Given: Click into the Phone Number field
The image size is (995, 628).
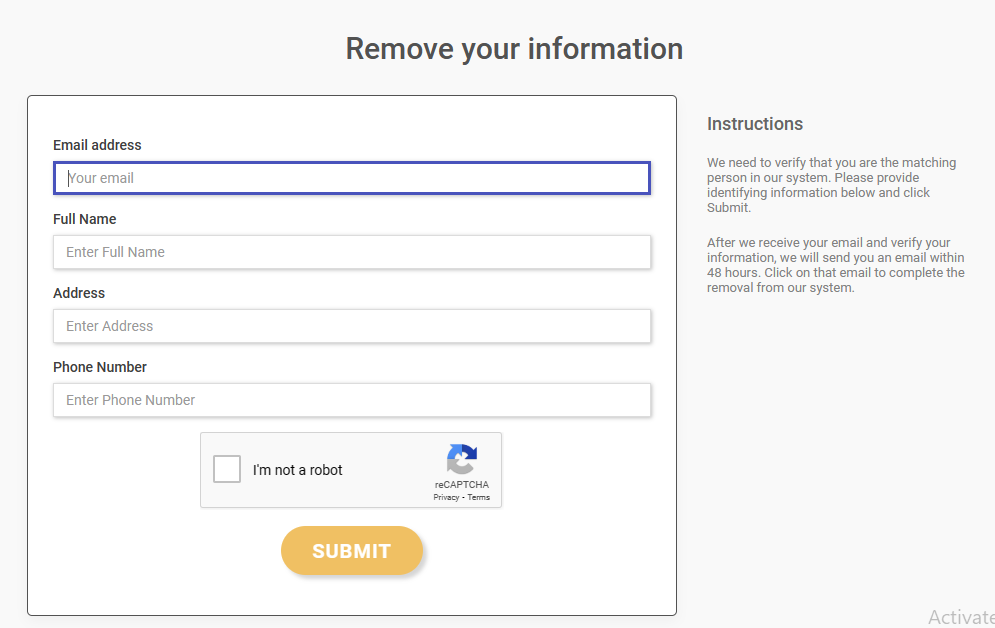Looking at the screenshot, I should pyautogui.click(x=352, y=400).
